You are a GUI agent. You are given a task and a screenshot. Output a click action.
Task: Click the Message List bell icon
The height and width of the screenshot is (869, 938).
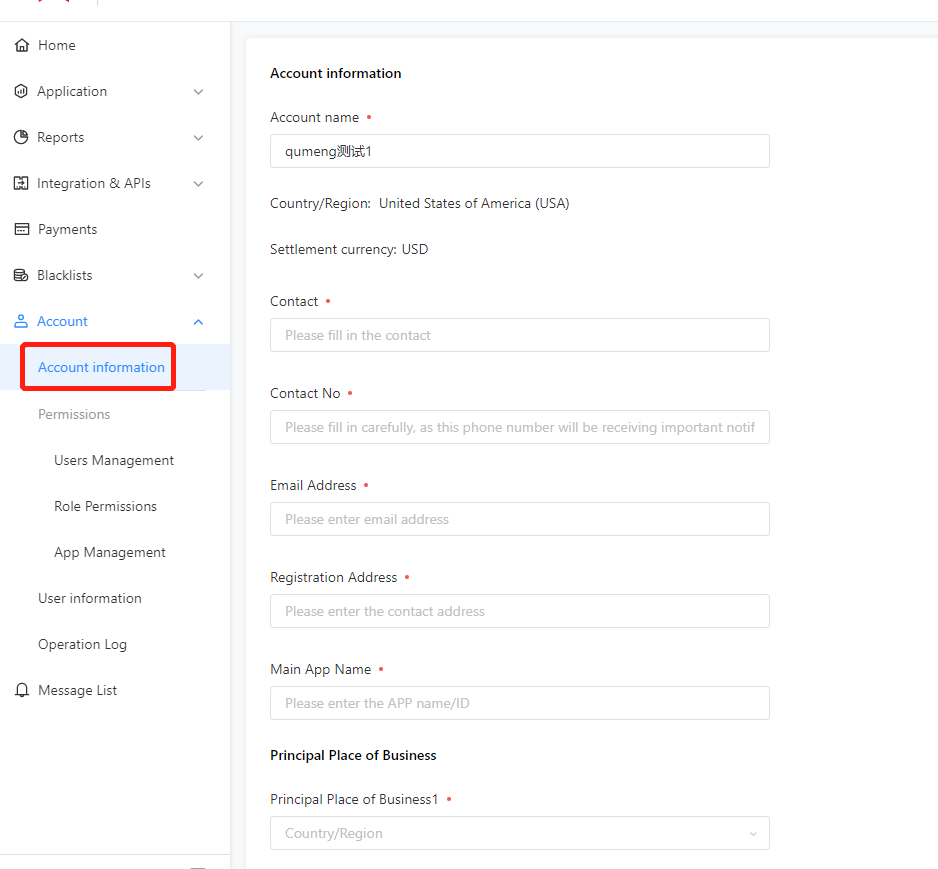22,690
